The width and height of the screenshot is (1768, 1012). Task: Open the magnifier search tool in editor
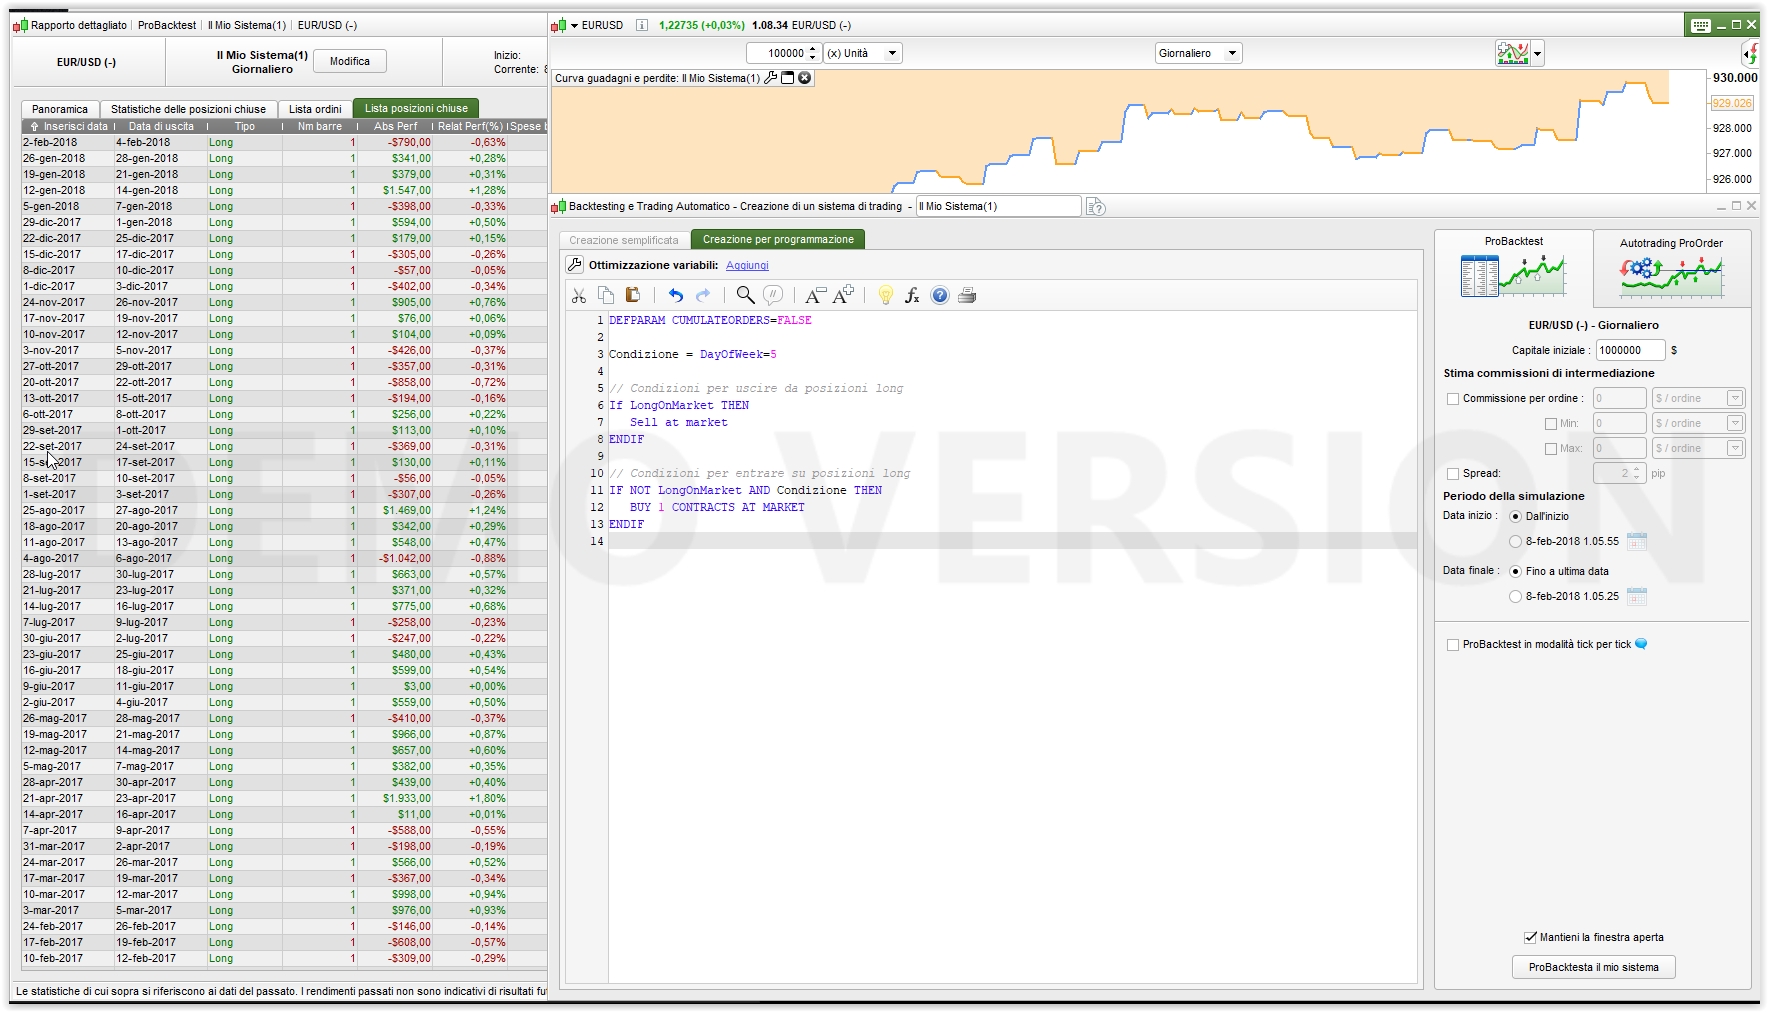(745, 295)
